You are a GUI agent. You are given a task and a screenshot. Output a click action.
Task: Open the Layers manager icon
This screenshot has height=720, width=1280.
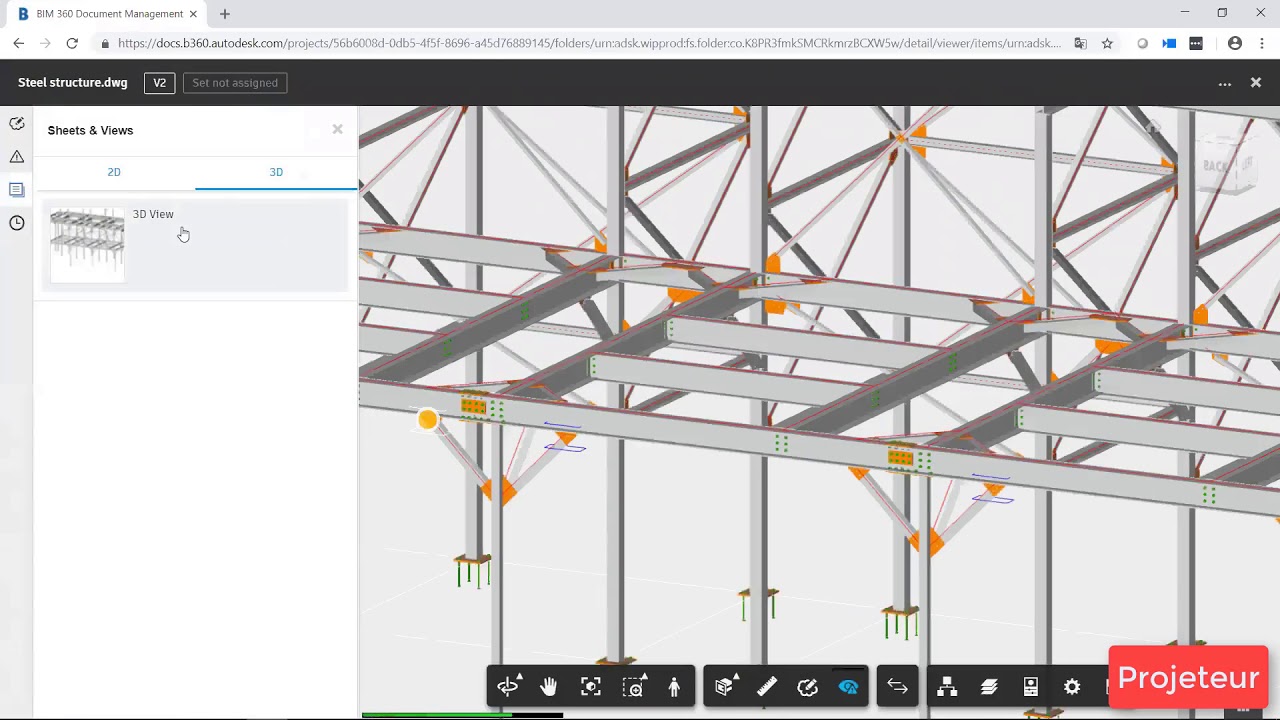click(x=989, y=687)
